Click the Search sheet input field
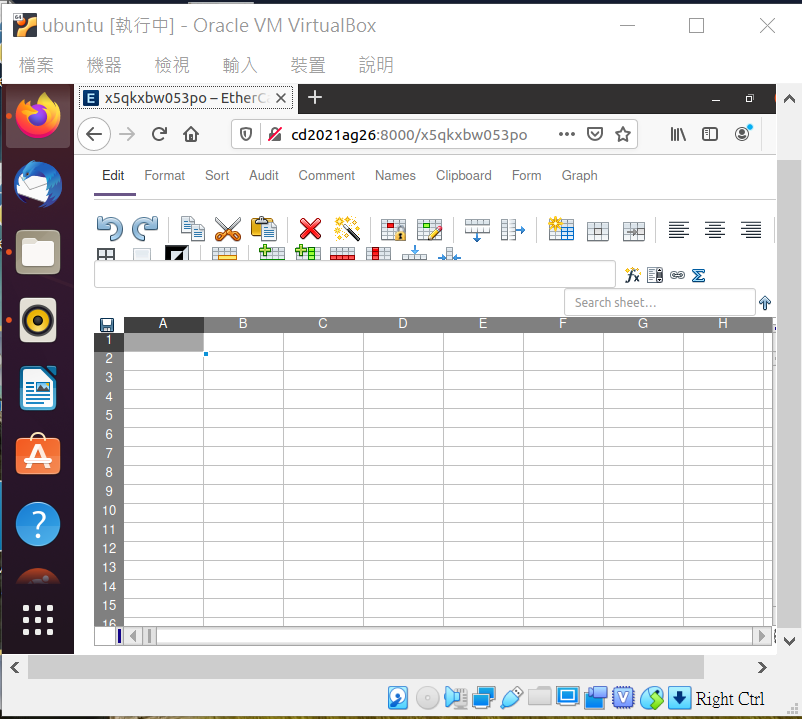Screen dimensions: 802x719 660,302
